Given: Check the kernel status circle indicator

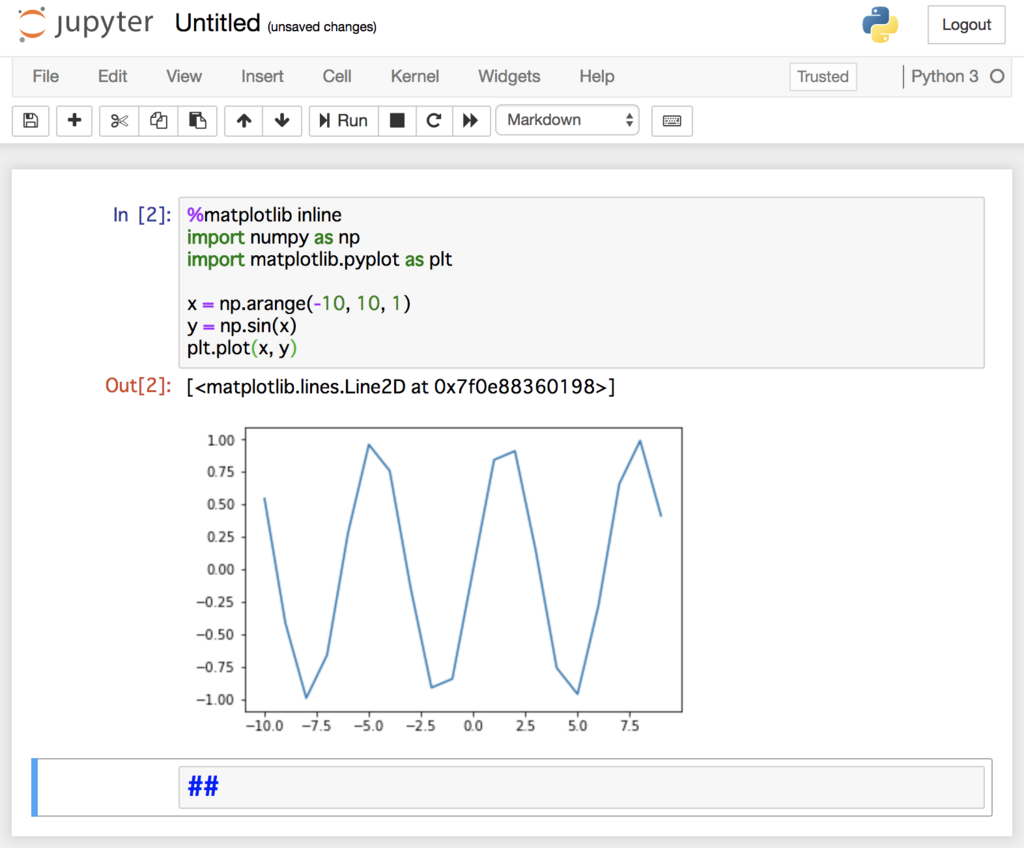Looking at the screenshot, I should click(x=997, y=76).
